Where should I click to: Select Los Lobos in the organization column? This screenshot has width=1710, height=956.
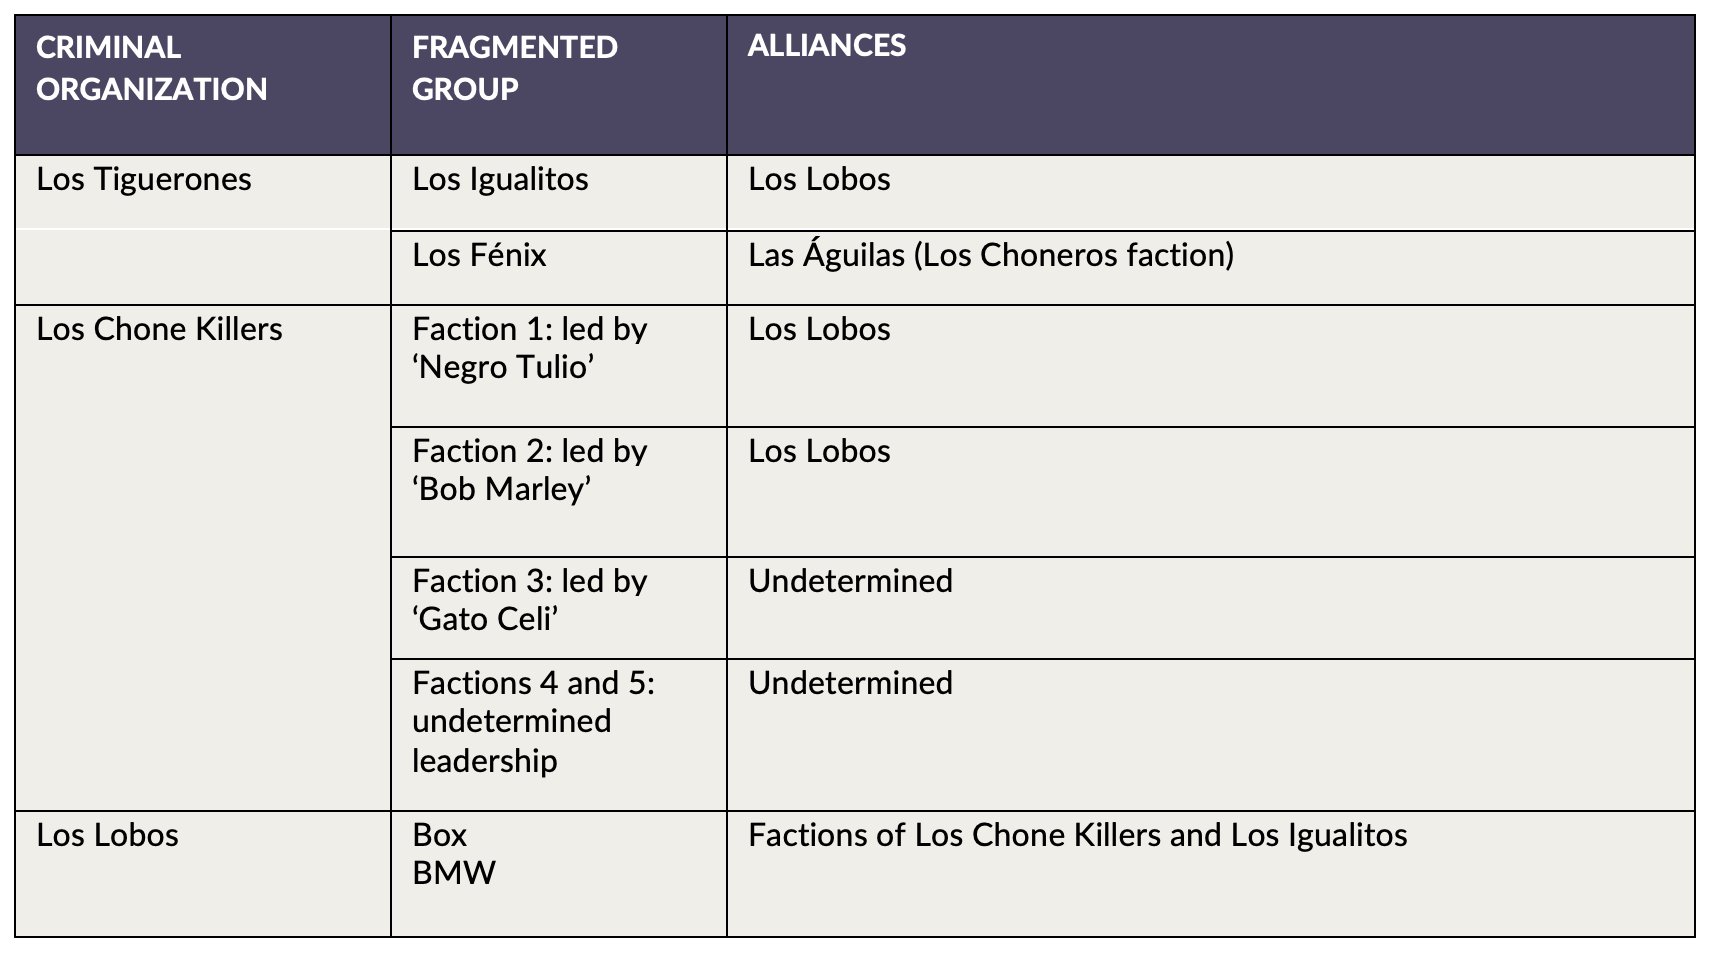point(107,836)
